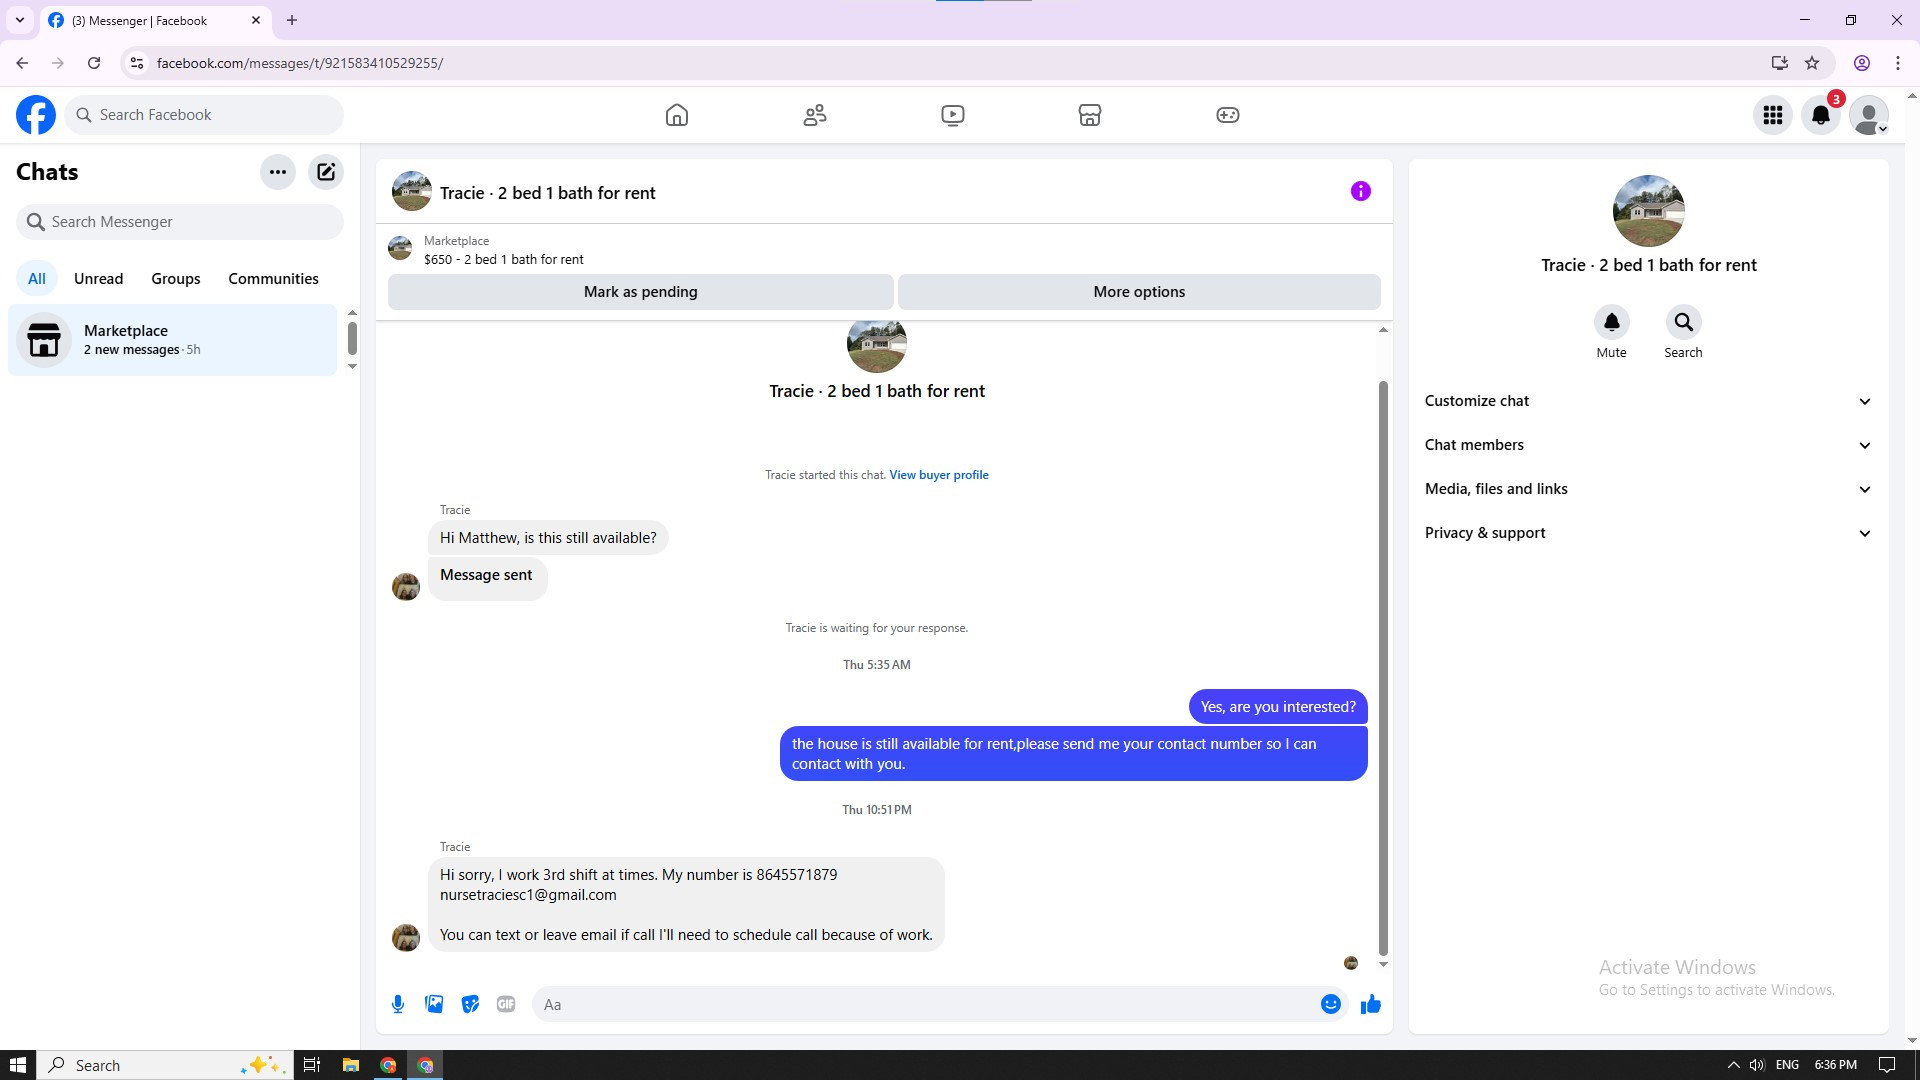Open the notifications bell
Viewport: 1920px width, 1080px height.
[x=1820, y=115]
